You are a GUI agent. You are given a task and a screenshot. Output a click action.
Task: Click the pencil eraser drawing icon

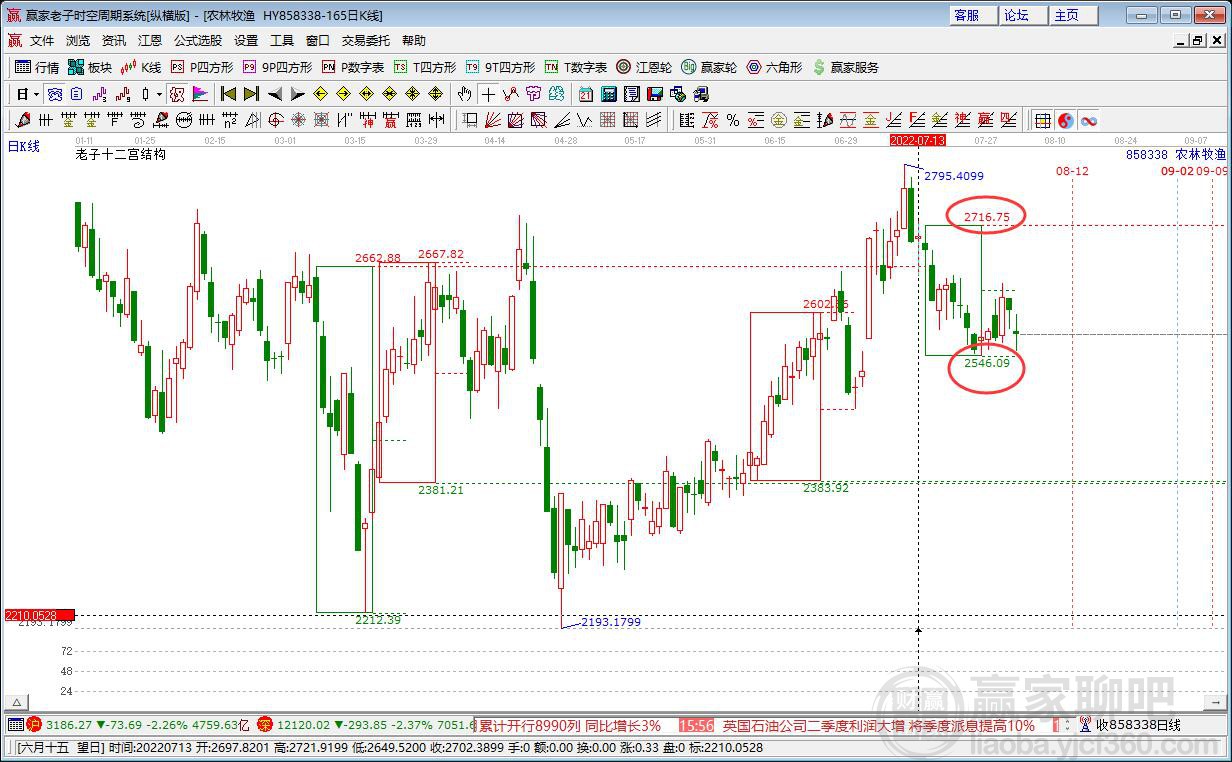(22, 120)
